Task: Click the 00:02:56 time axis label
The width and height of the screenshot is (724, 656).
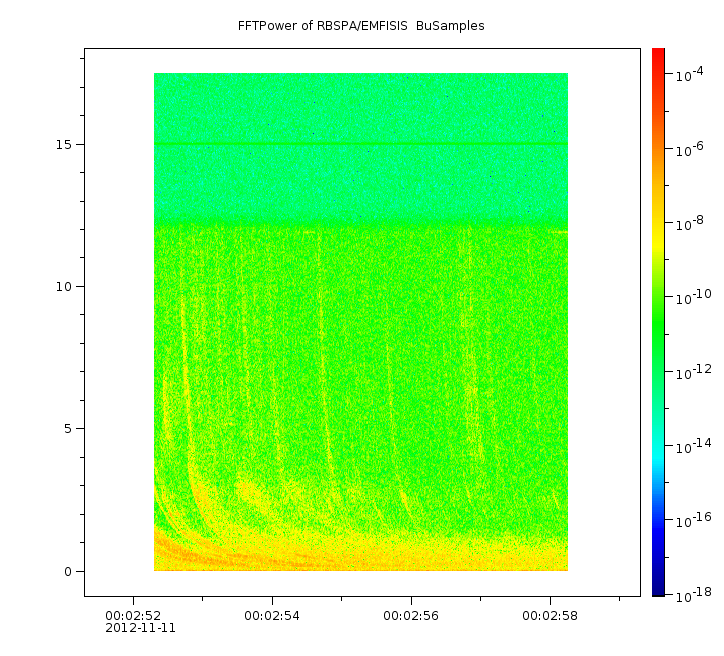Action: pyautogui.click(x=411, y=616)
